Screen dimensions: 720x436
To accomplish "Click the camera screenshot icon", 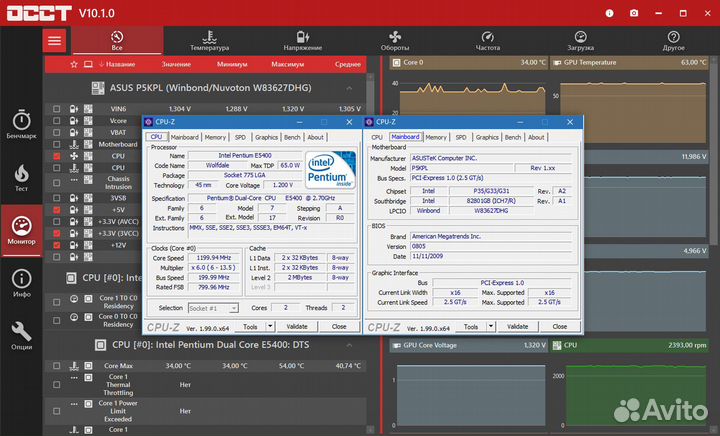I will coord(634,13).
